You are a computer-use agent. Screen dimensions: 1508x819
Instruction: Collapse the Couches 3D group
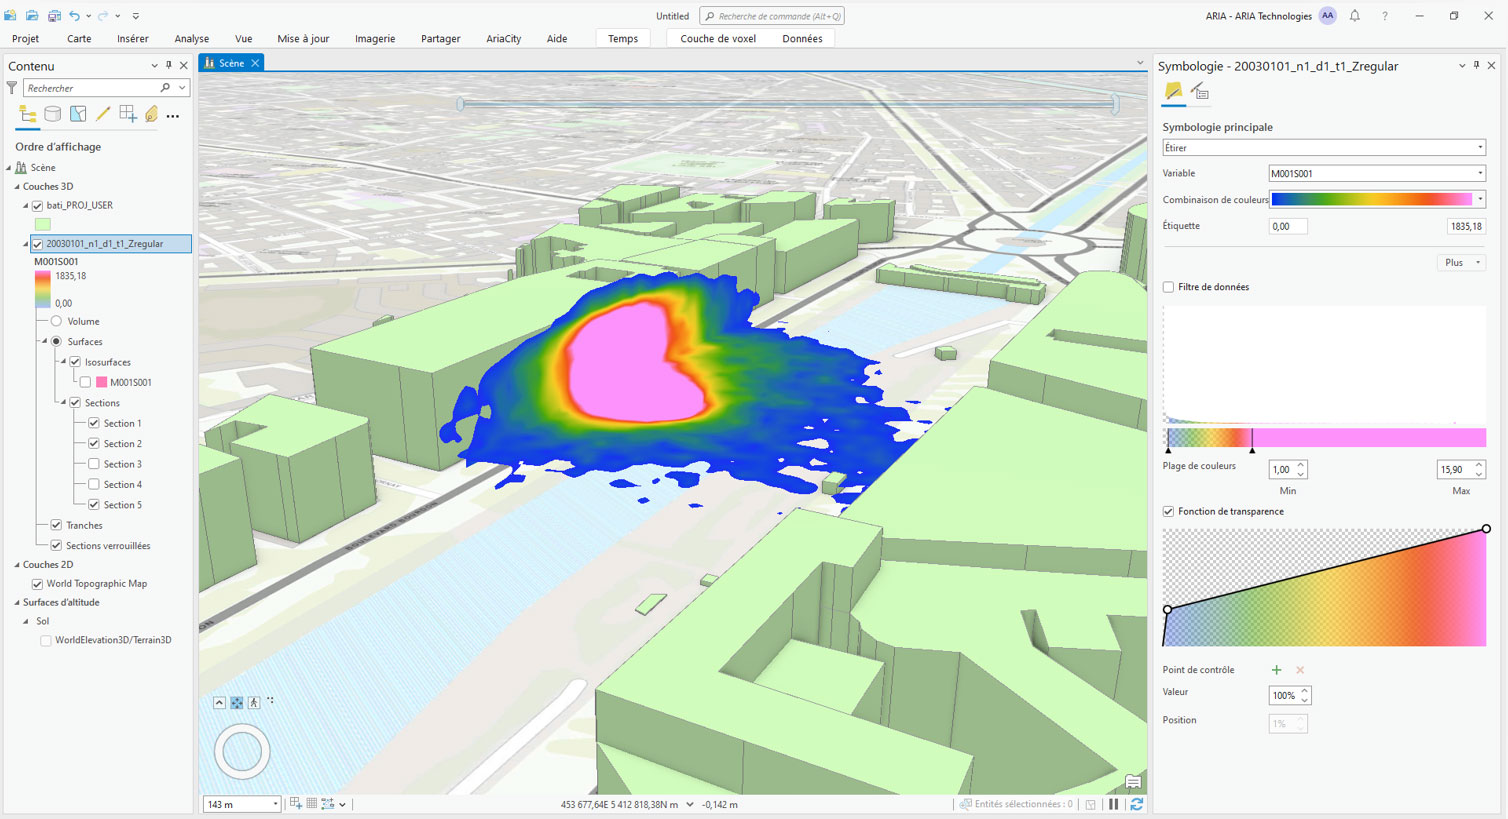tap(17, 187)
